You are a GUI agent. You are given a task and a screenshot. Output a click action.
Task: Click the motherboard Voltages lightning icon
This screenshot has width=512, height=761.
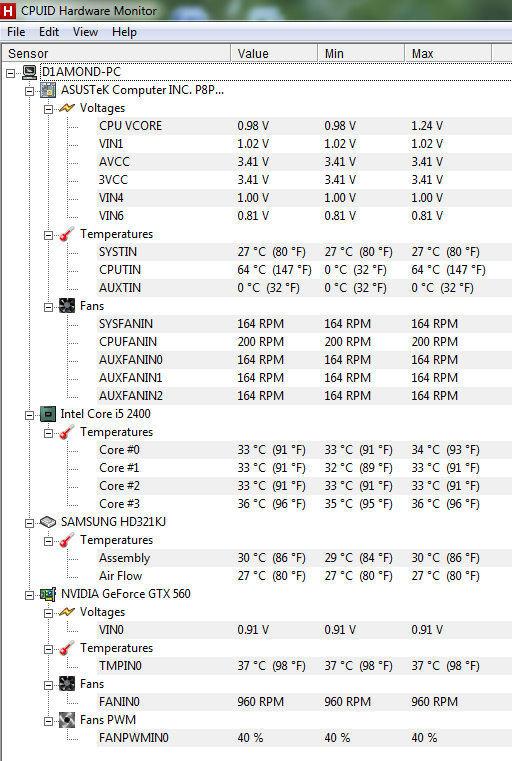pos(66,108)
